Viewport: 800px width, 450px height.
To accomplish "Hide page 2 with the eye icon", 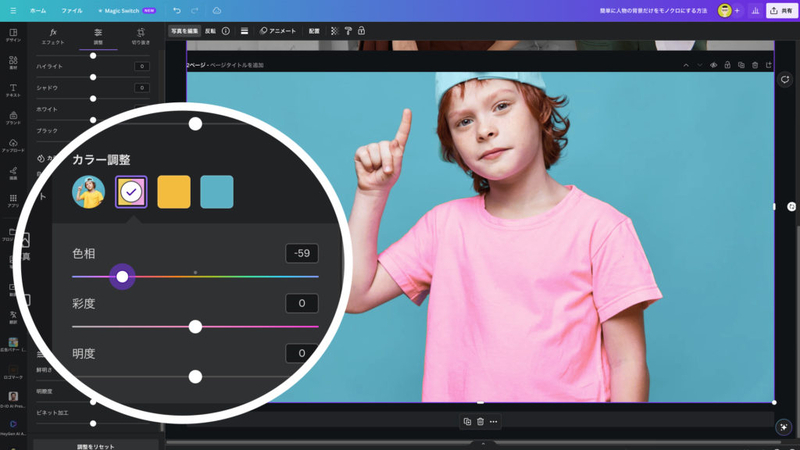I will tap(713, 65).
